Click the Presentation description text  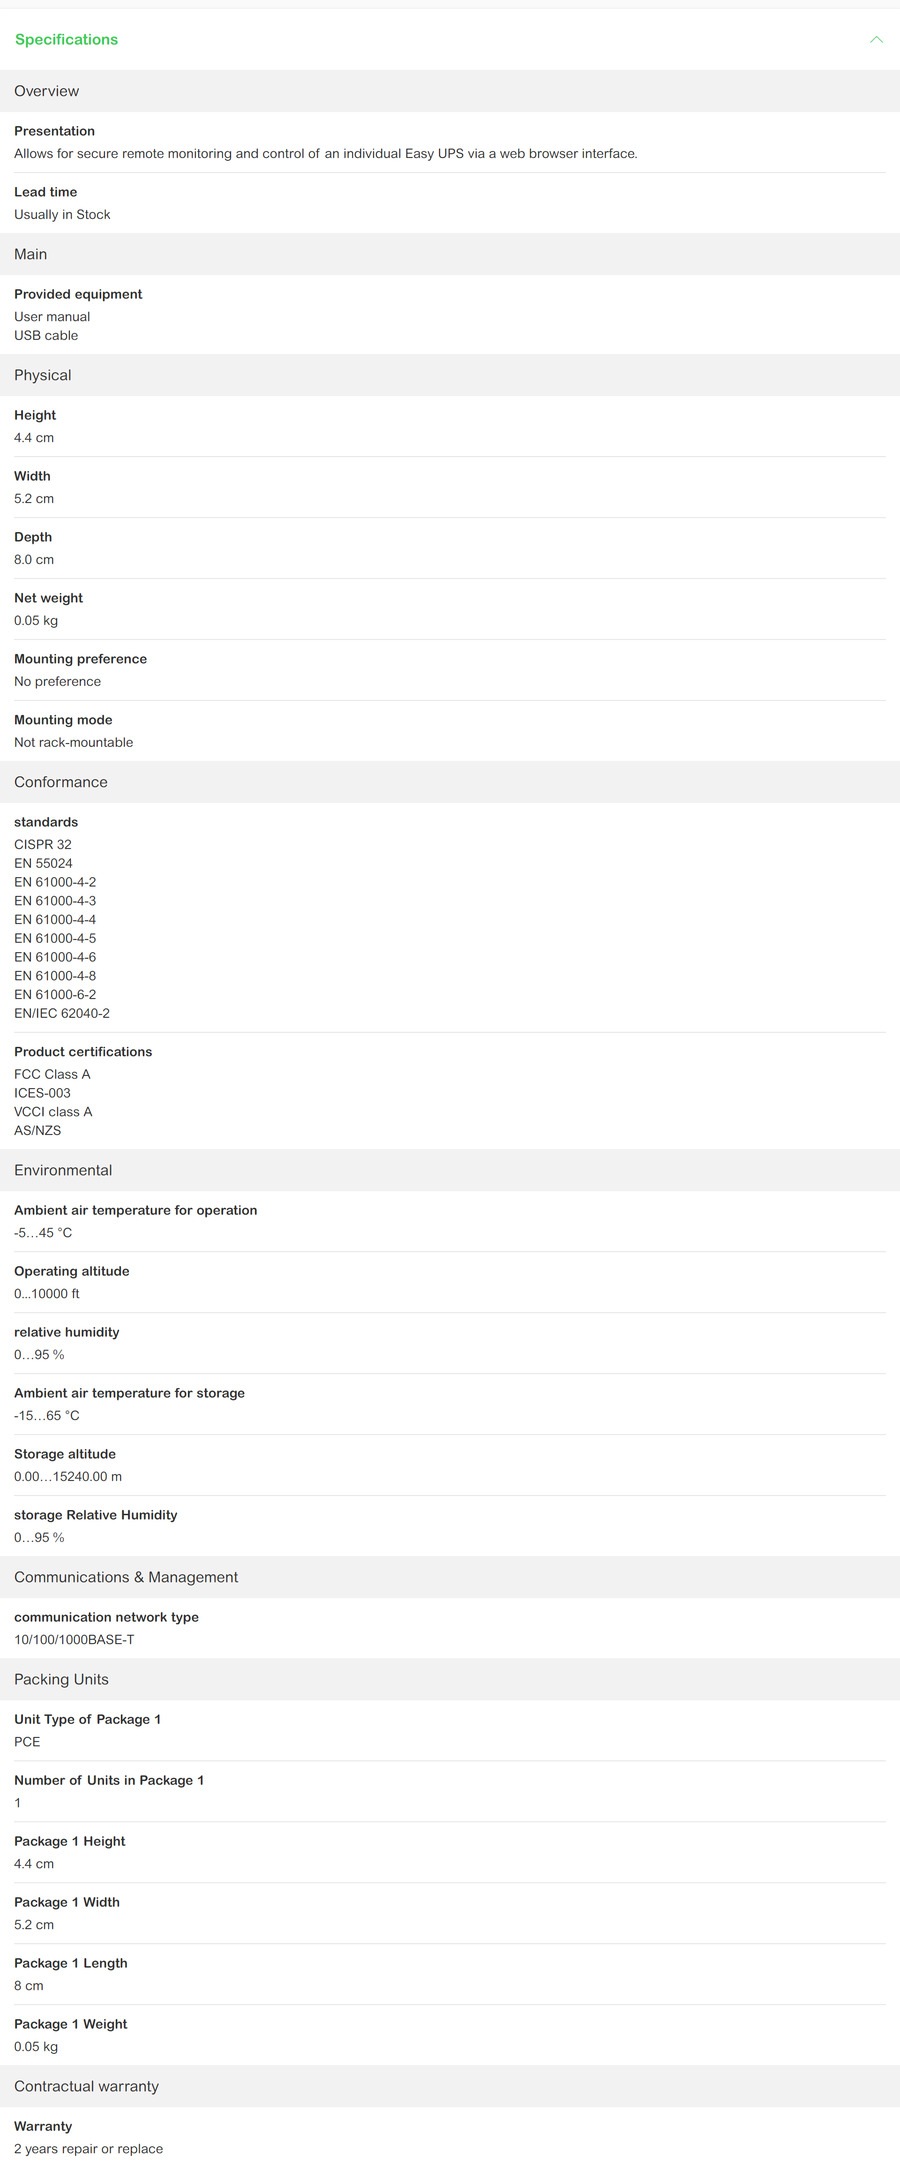pyautogui.click(x=325, y=154)
